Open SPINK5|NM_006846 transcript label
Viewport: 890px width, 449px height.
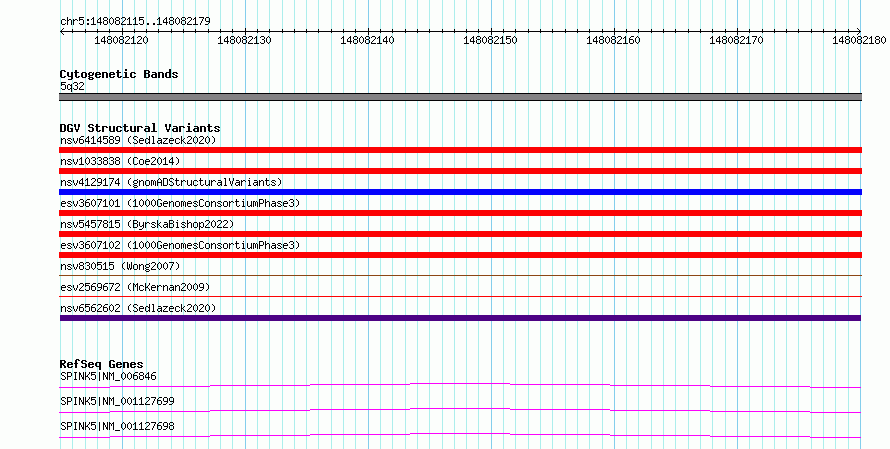point(108,376)
